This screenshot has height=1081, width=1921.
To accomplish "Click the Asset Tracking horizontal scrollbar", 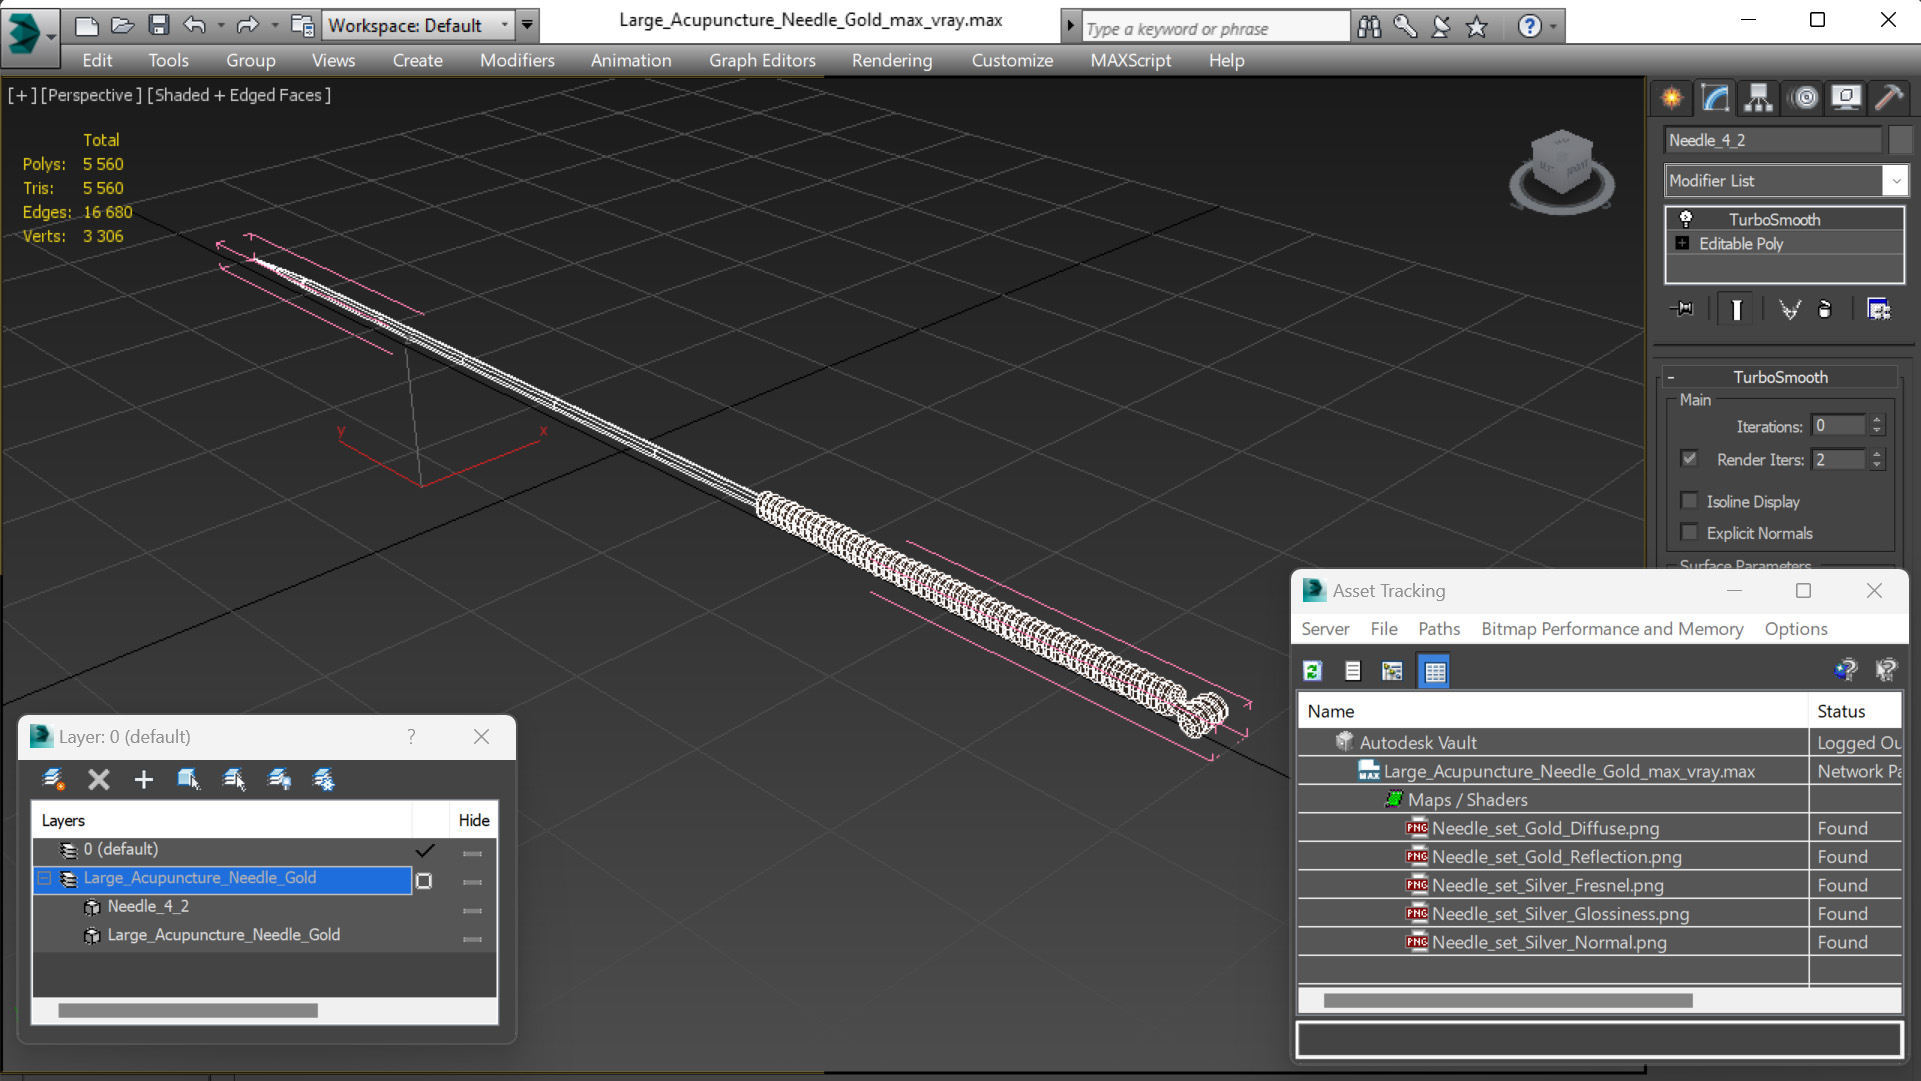I will coord(1508,1000).
